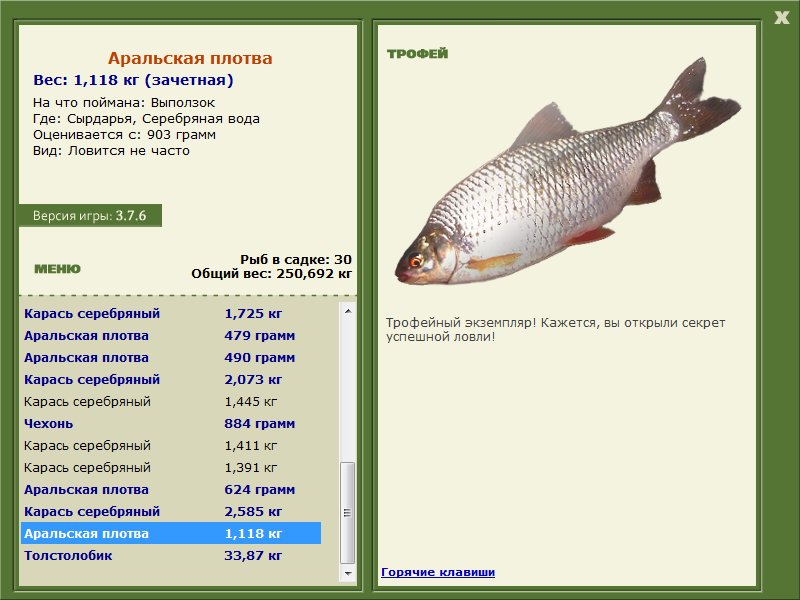
Task: Click the Рыб в садке: 30 text
Action: (x=296, y=259)
